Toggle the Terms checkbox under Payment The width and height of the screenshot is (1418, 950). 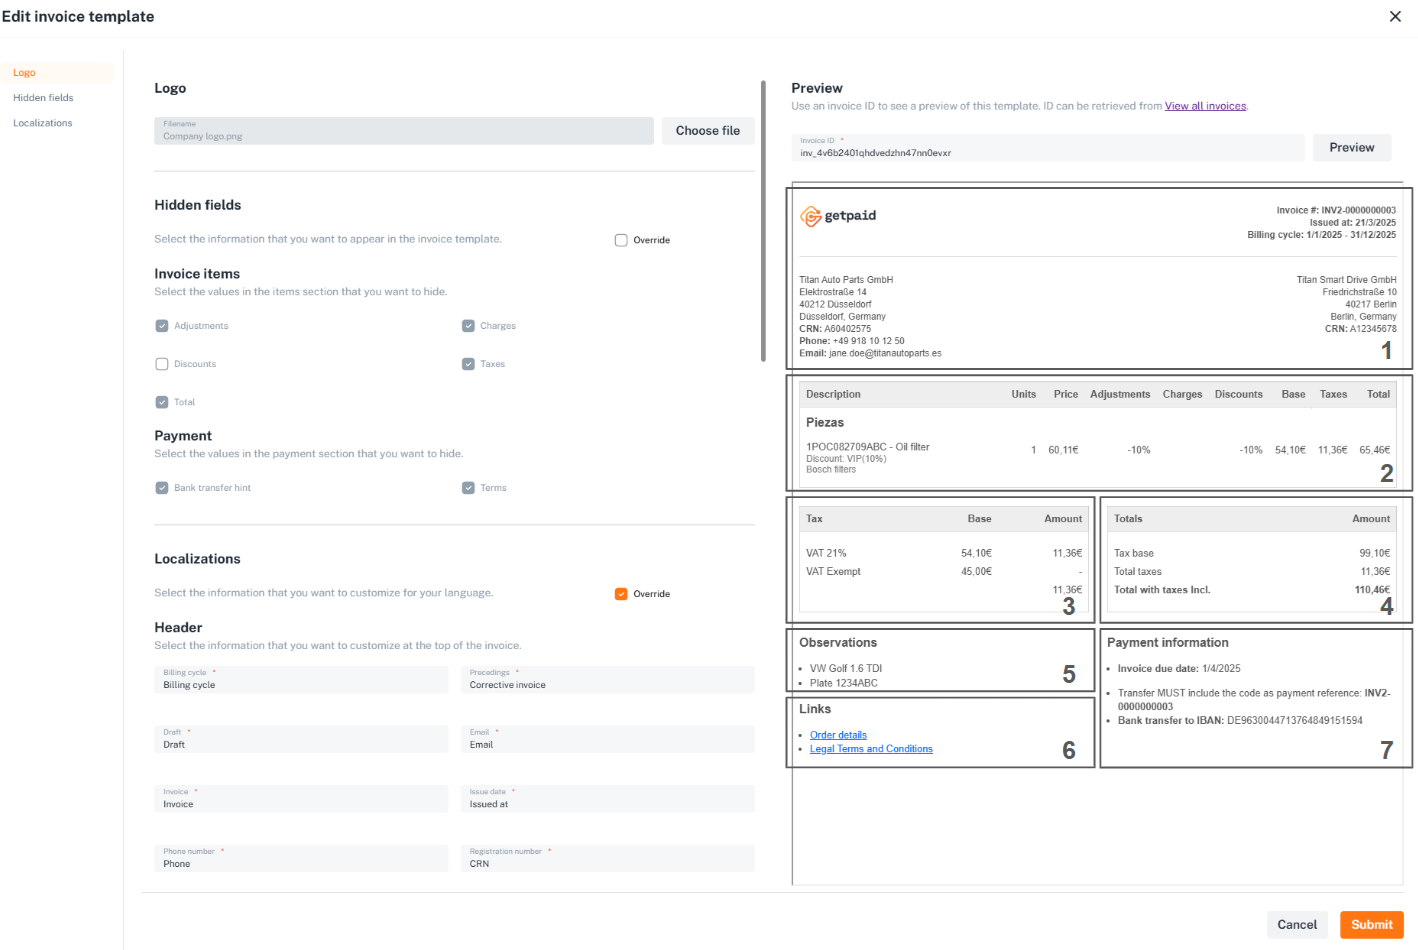point(468,488)
